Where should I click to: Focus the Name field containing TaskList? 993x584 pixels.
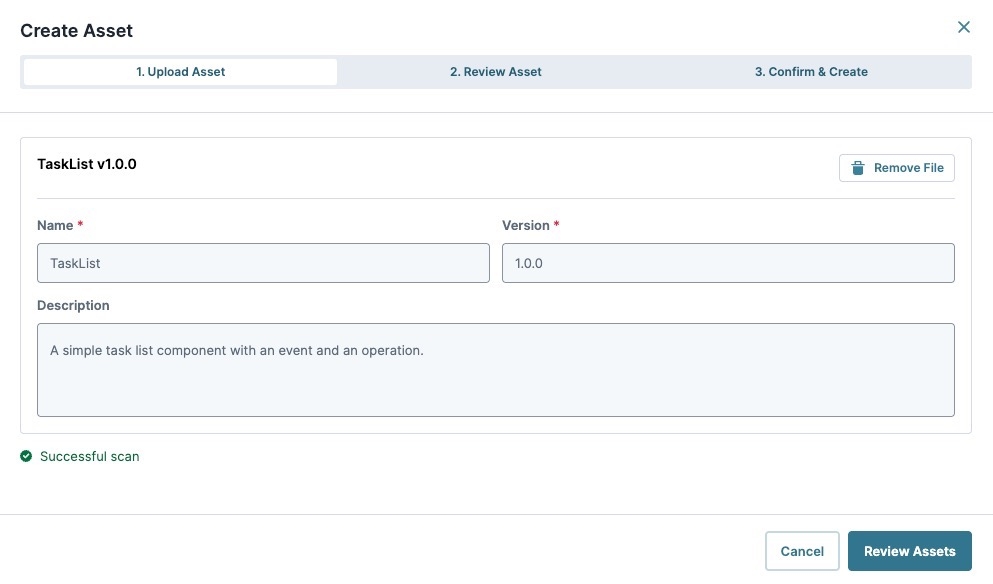point(263,263)
